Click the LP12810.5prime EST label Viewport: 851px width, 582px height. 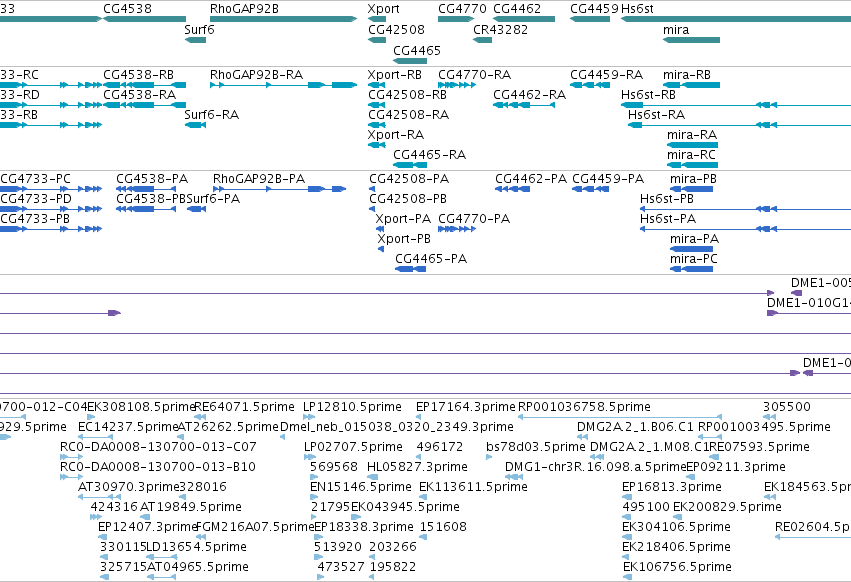(x=352, y=407)
